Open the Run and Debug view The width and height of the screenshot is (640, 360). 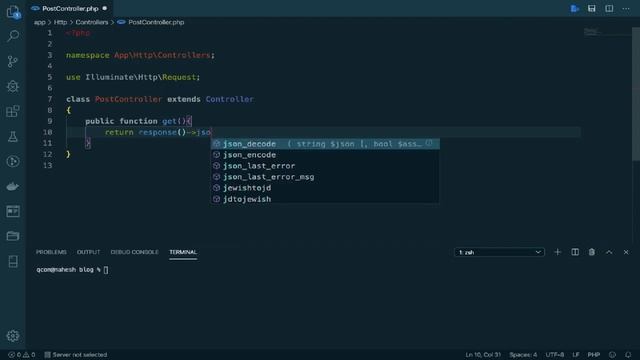click(x=13, y=86)
